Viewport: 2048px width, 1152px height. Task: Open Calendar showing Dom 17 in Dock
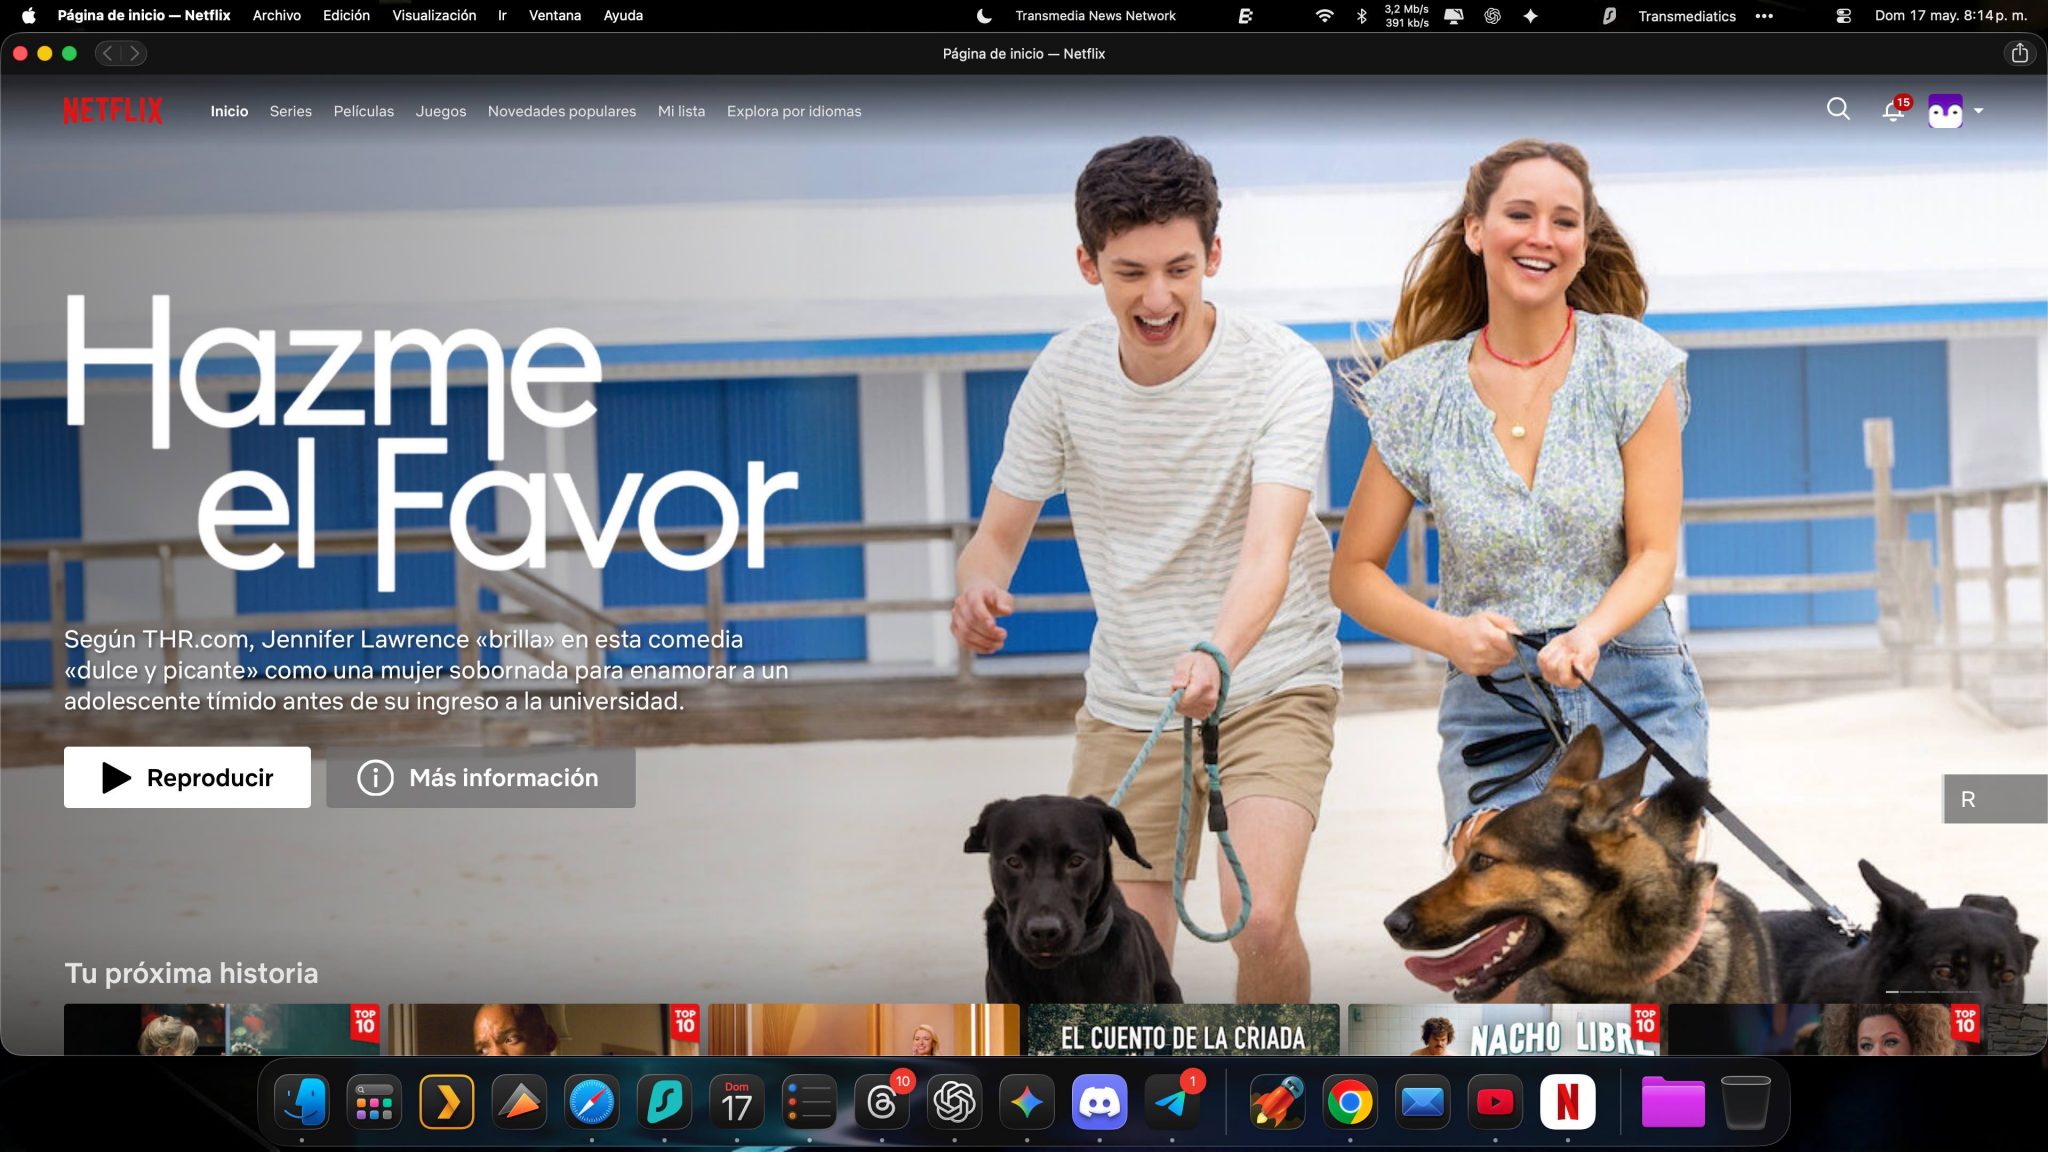(x=737, y=1102)
